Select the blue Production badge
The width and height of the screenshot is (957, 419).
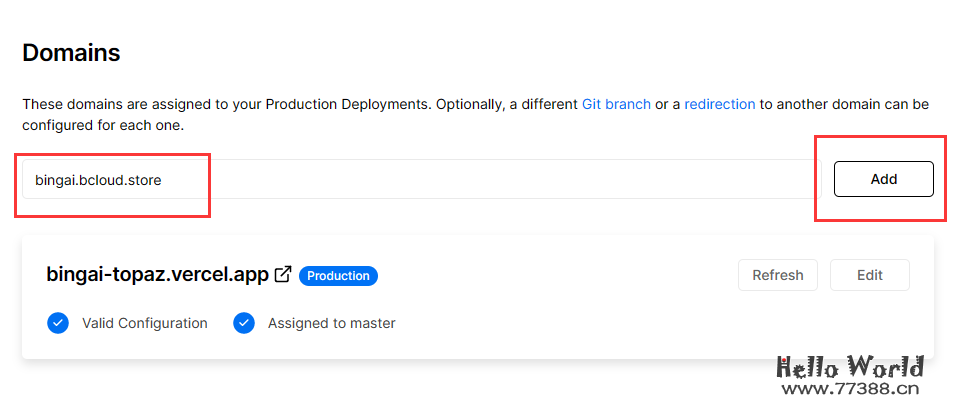coord(338,275)
